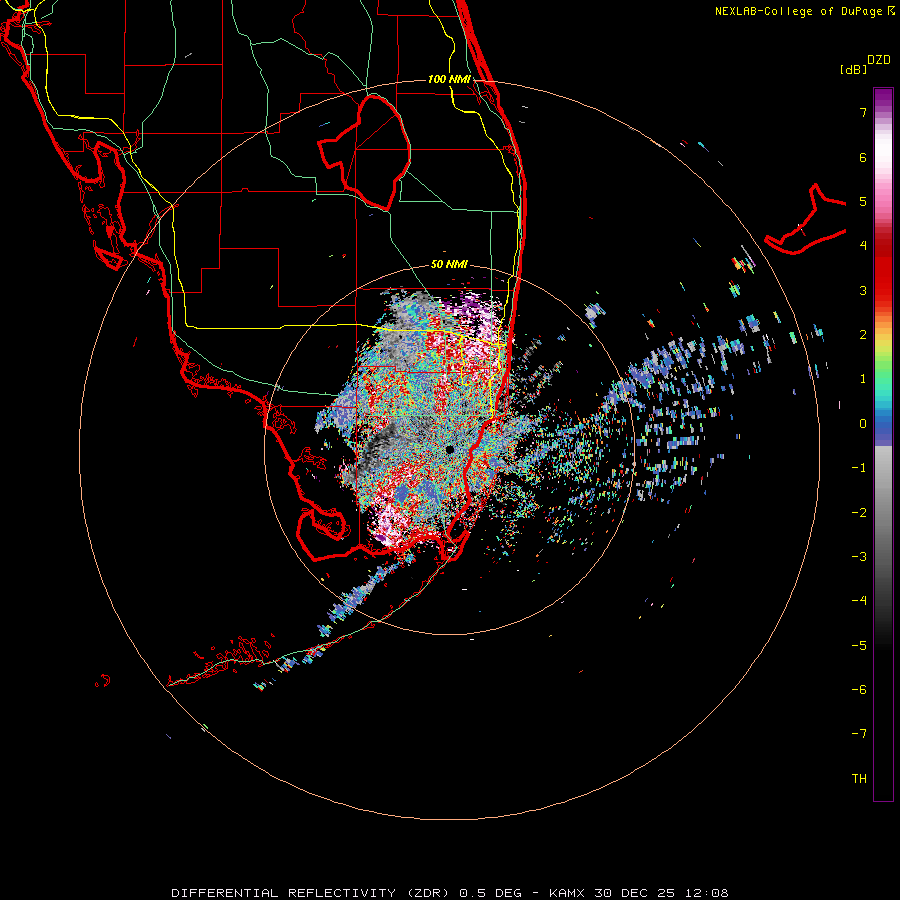Click the "100 NMI" range ring label
The width and height of the screenshot is (900, 900).
pyautogui.click(x=449, y=79)
